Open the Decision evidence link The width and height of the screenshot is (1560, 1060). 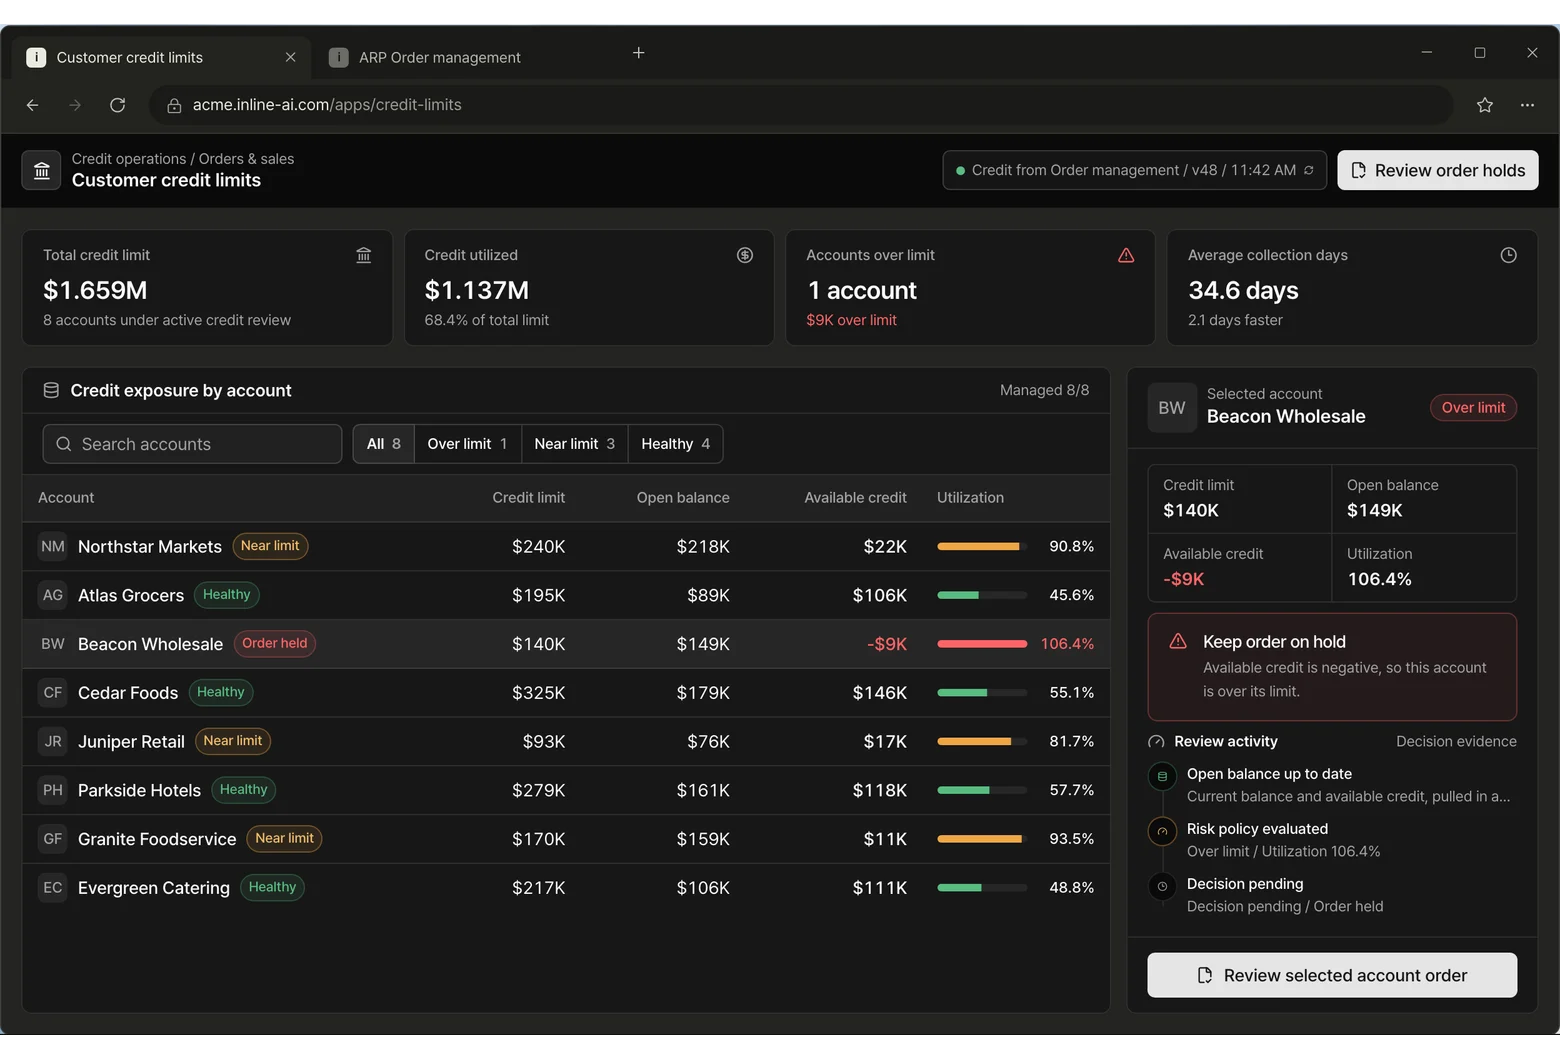coord(1456,742)
